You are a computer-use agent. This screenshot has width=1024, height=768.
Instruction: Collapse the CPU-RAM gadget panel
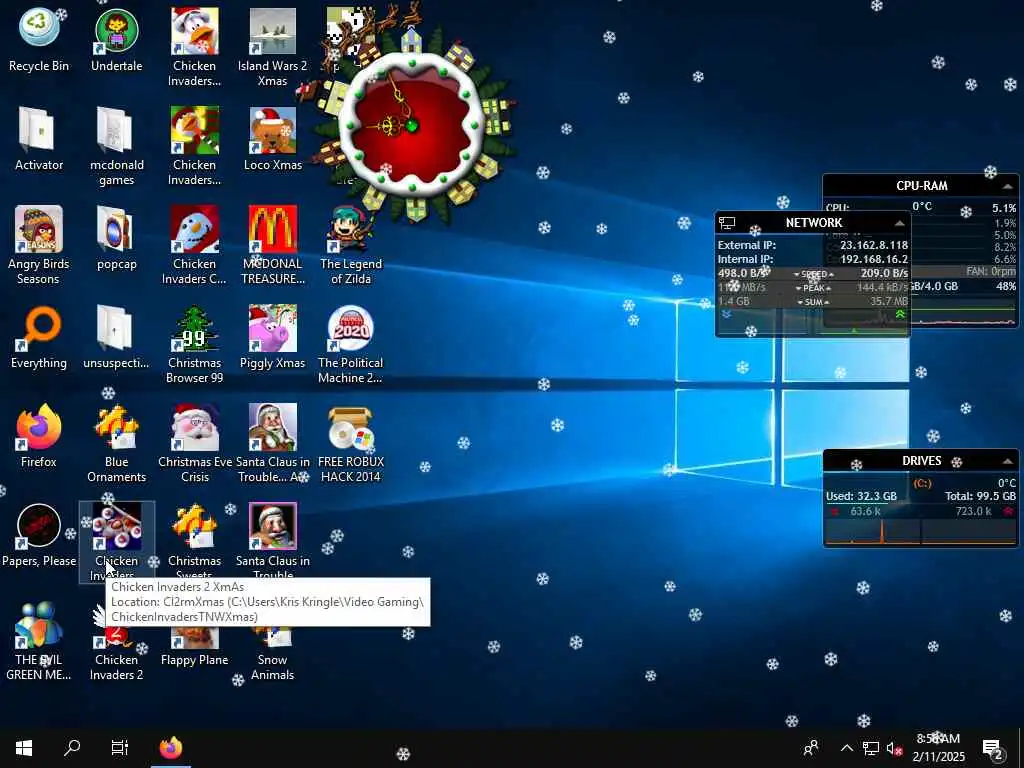coord(1007,187)
